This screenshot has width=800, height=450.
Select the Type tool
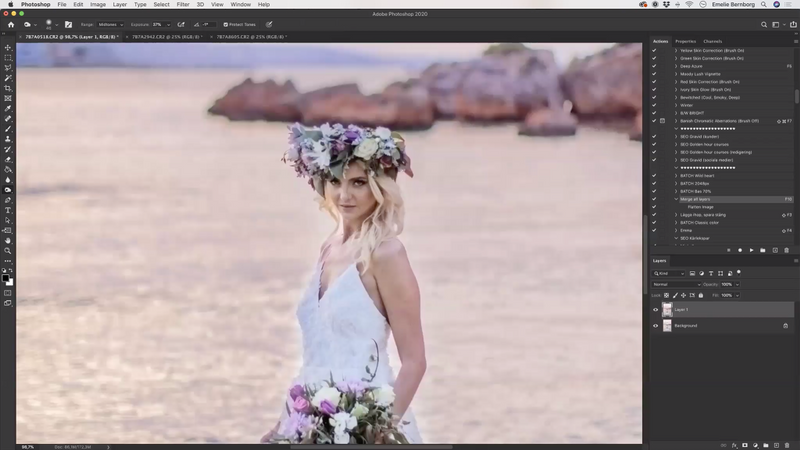8,210
